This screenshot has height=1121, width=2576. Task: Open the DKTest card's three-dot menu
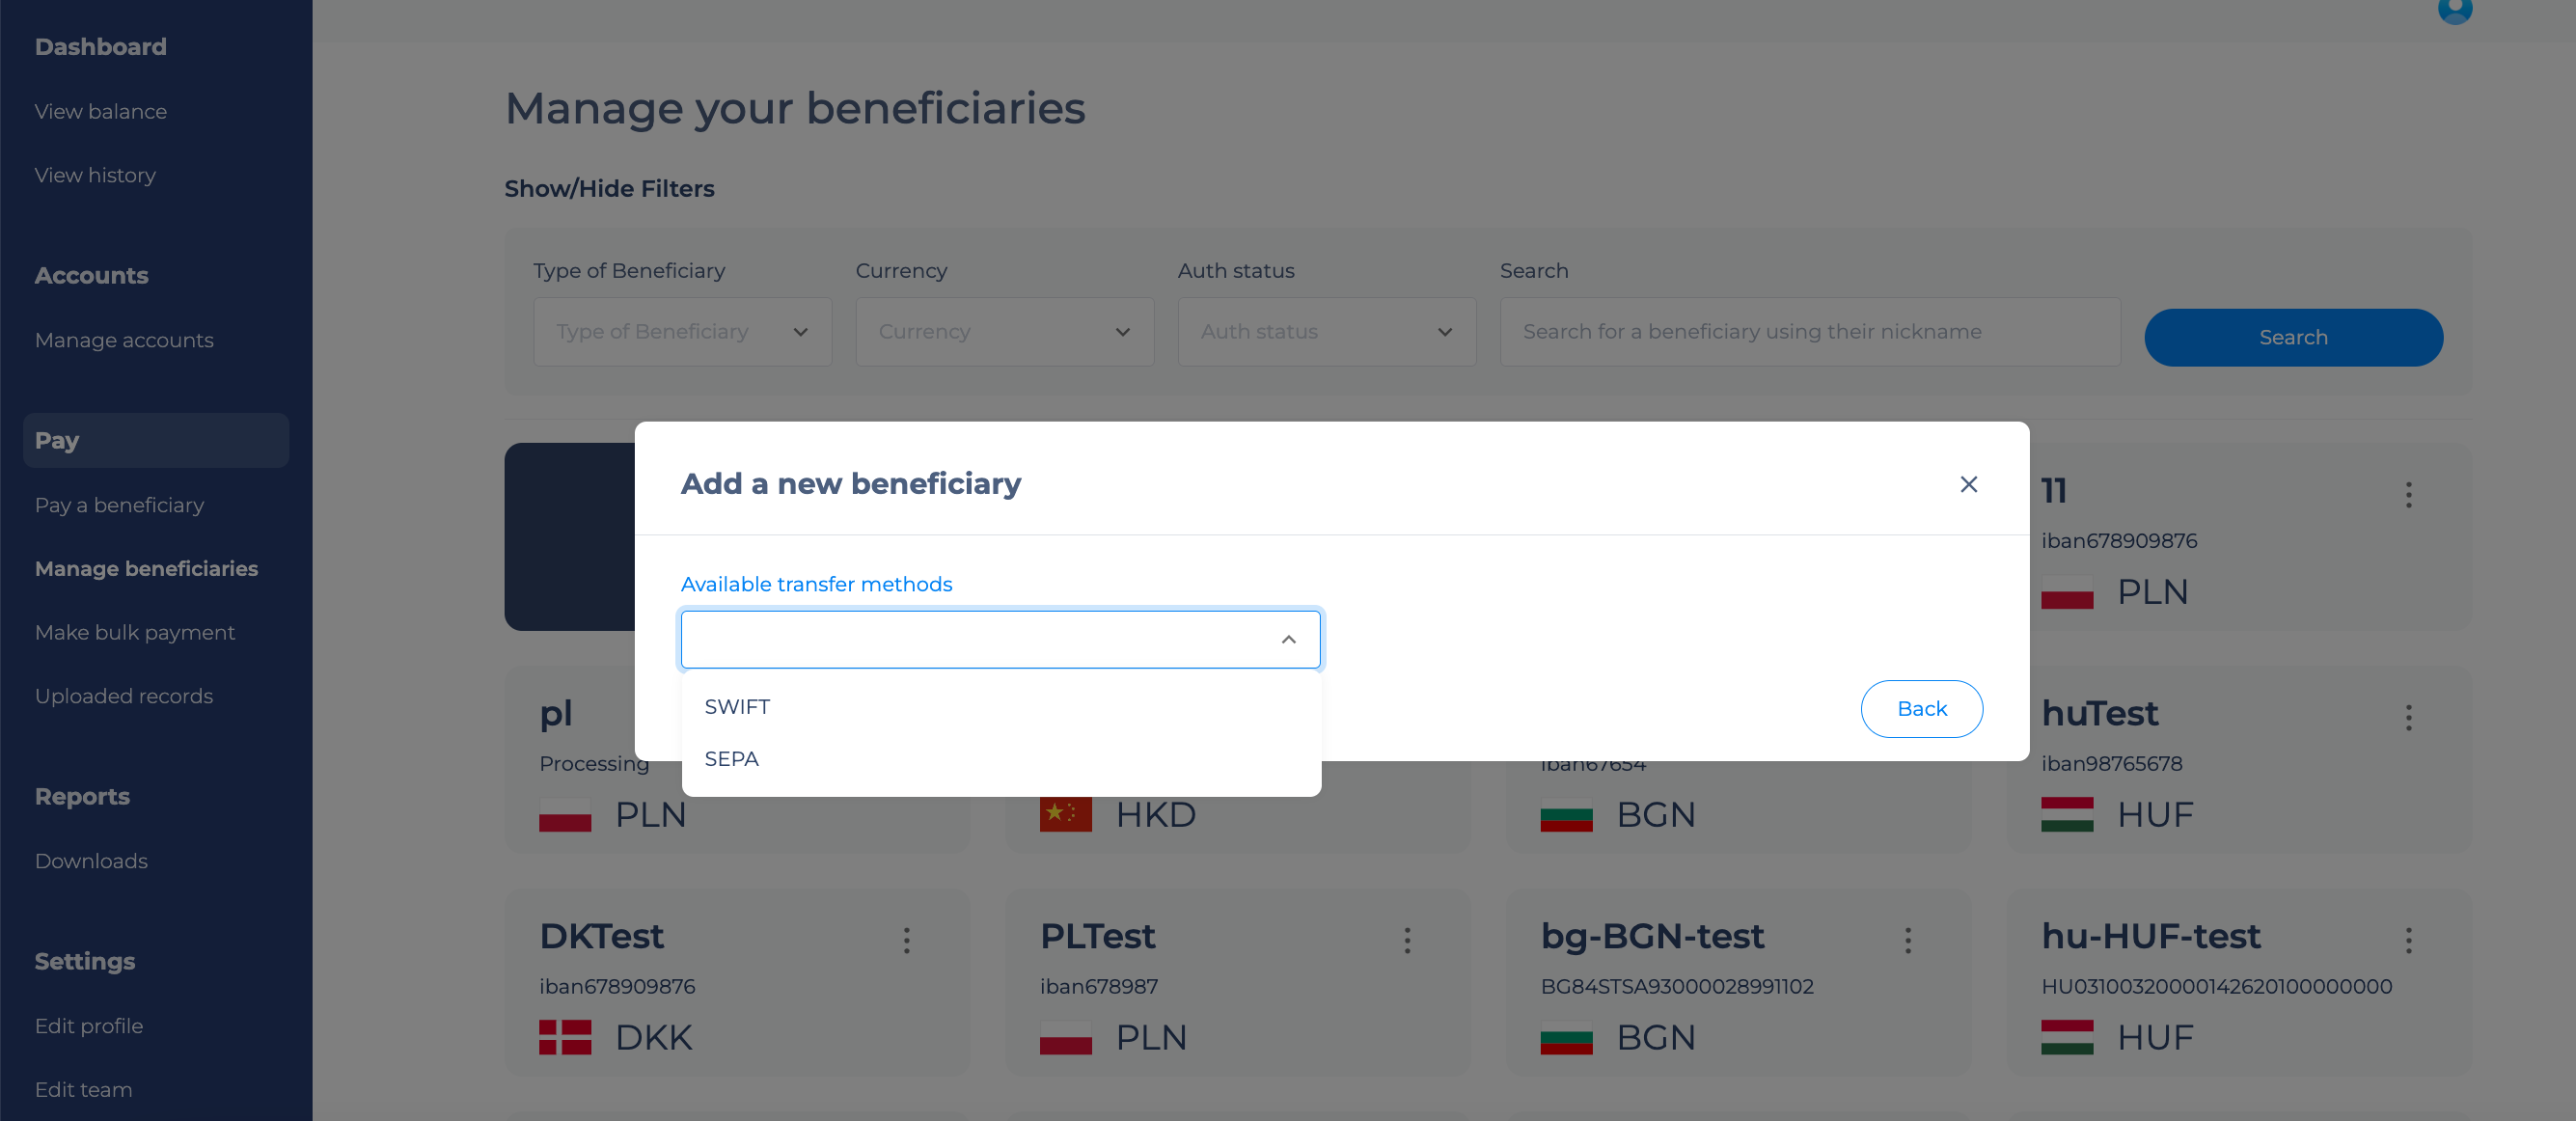[906, 940]
